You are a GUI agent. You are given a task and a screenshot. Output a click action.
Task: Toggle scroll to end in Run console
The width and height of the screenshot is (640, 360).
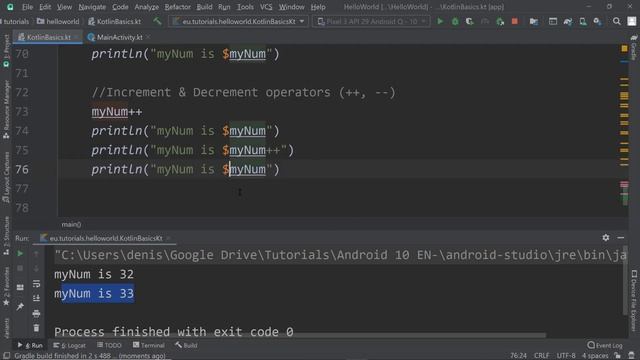(x=36, y=298)
